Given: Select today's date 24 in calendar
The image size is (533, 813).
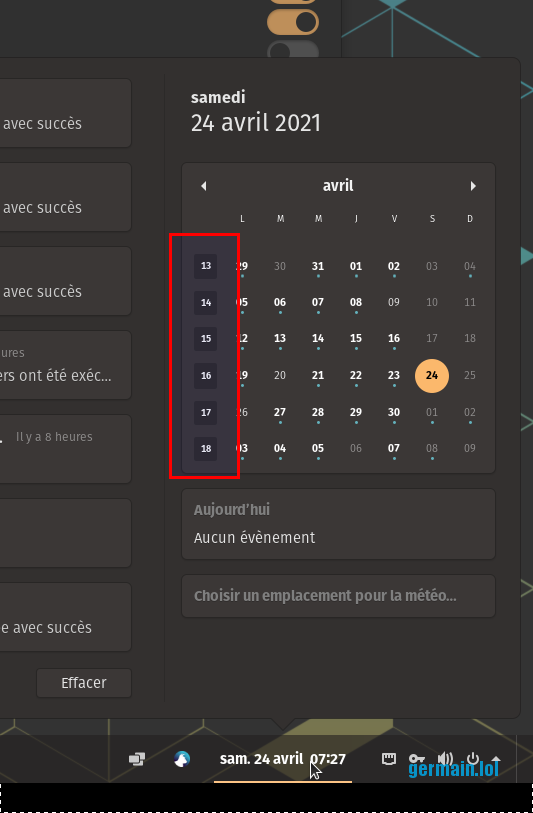Looking at the screenshot, I should pos(432,375).
